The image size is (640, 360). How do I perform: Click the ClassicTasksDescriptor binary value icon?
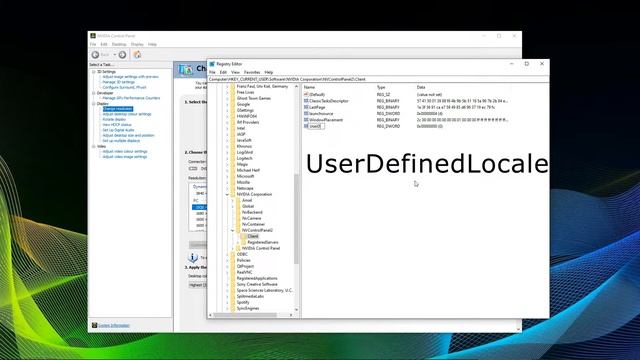coord(306,101)
